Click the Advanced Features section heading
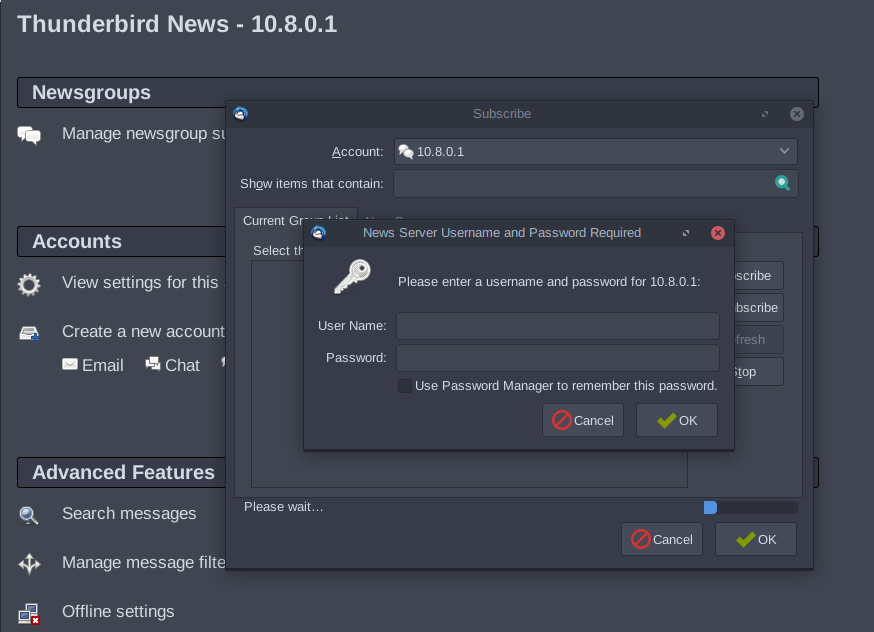874x632 pixels. [123, 473]
